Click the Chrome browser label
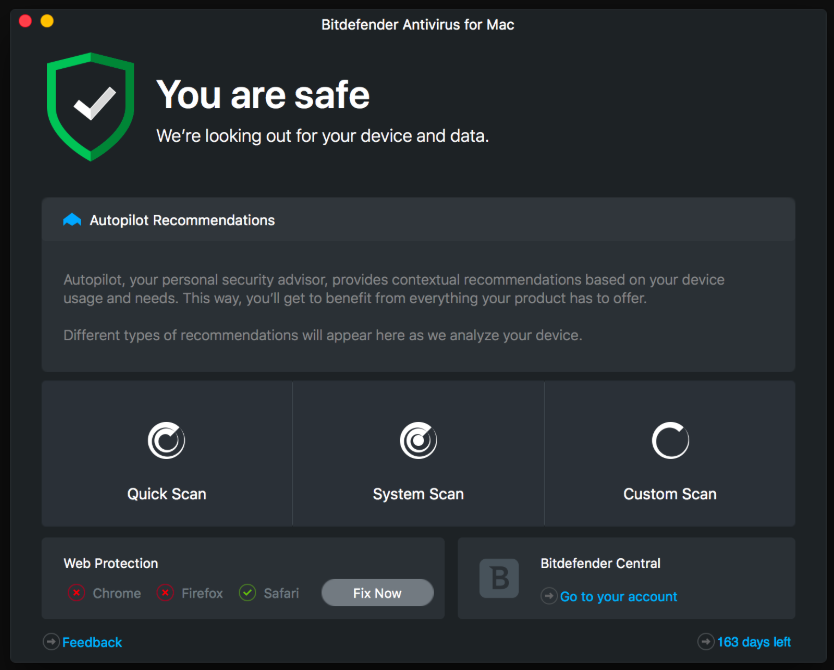This screenshot has width=834, height=670. (x=117, y=593)
